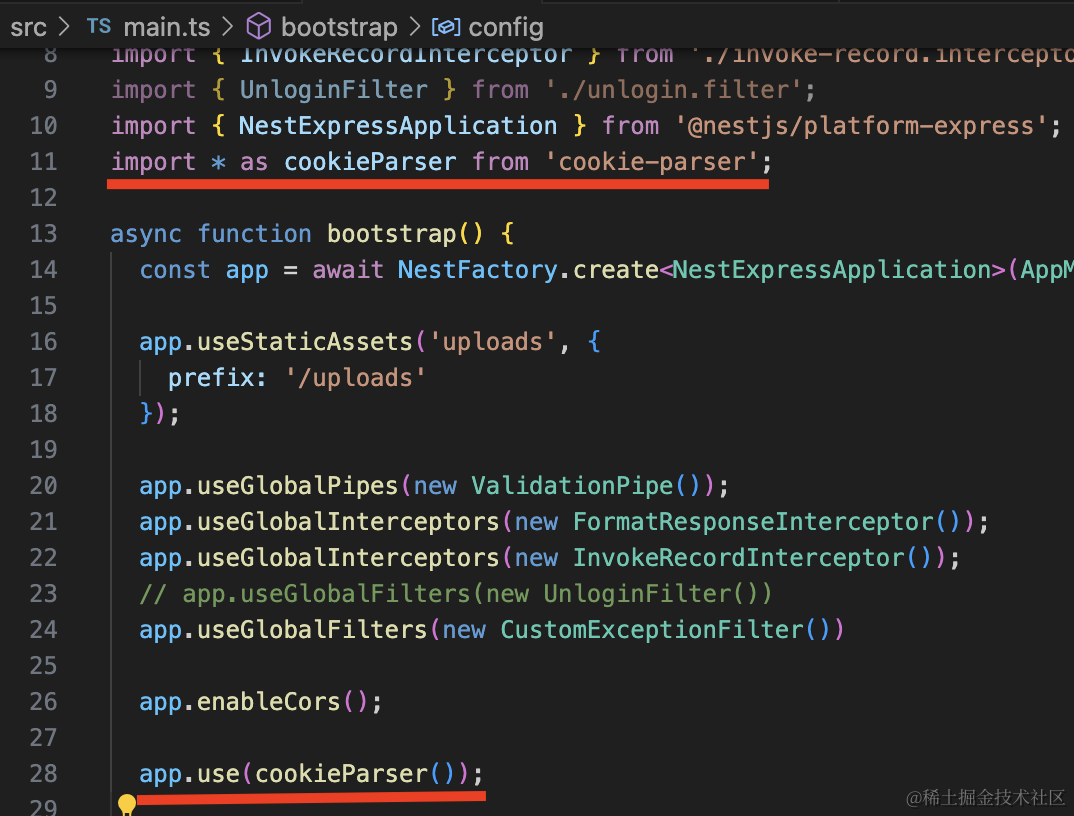Click the ValidationPipe class name
Screen dimensions: 1074x816
coord(572,486)
